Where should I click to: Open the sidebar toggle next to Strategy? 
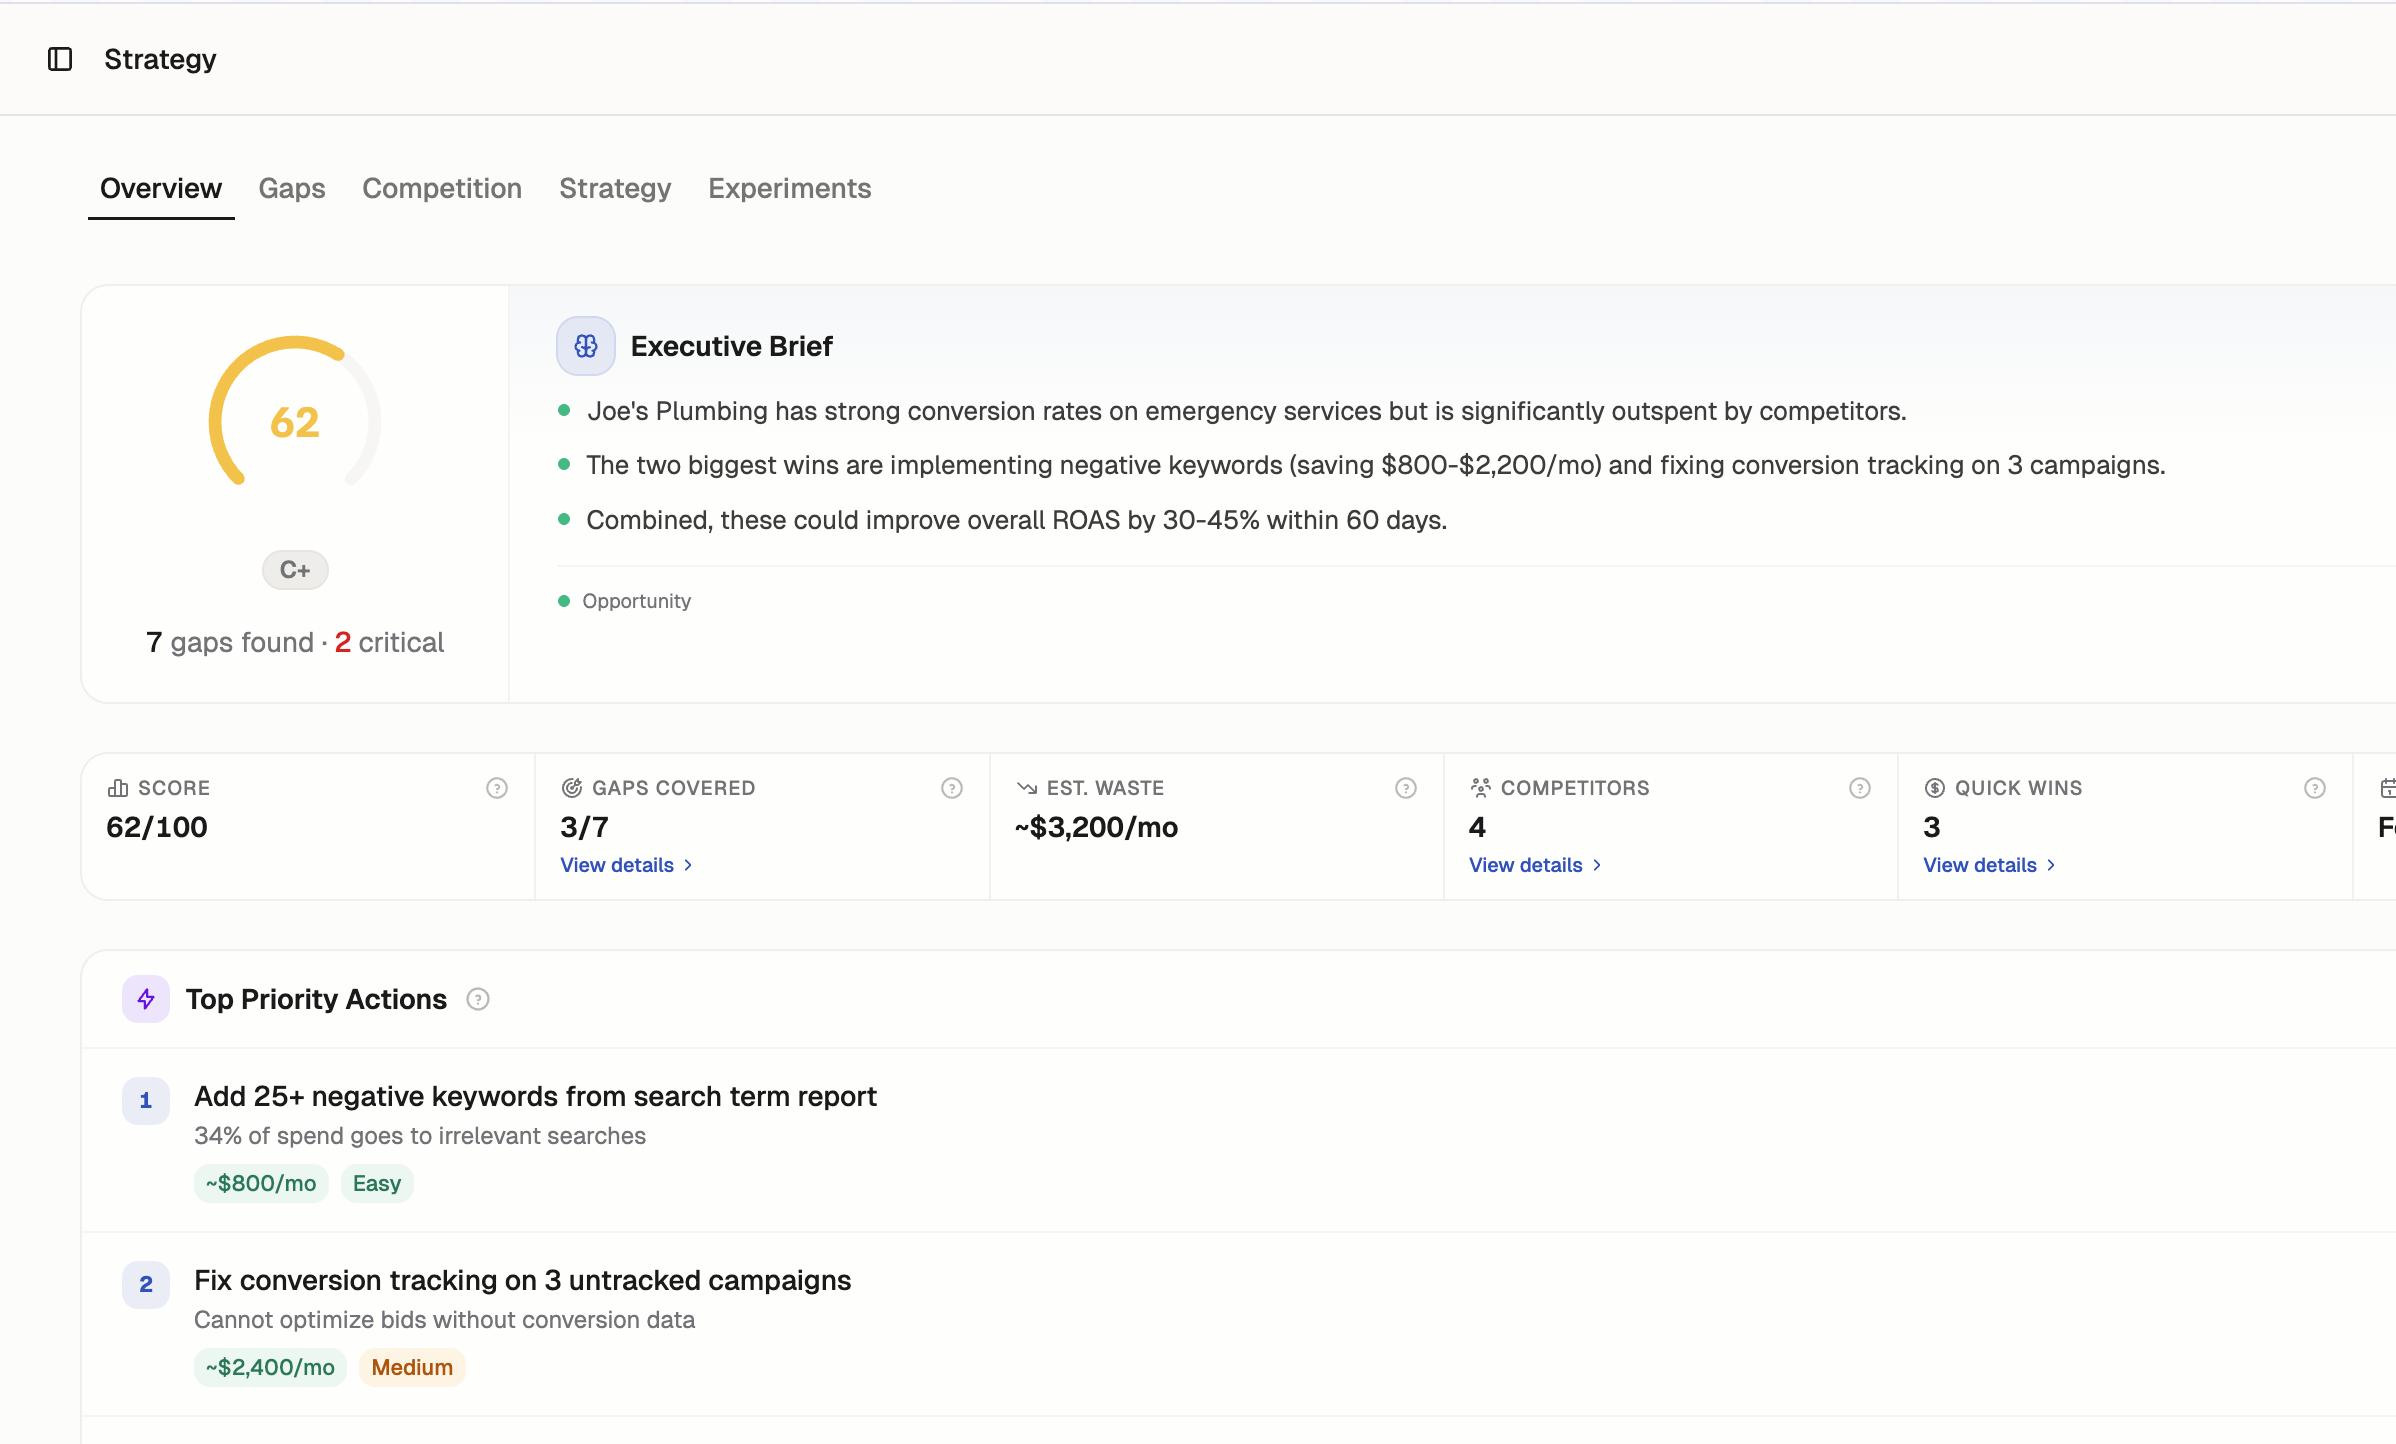coord(59,59)
